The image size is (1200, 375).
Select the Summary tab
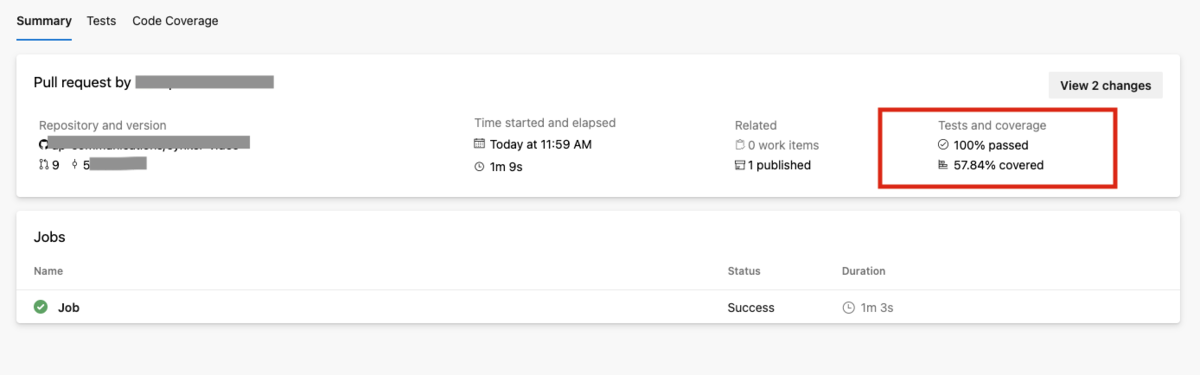44,20
